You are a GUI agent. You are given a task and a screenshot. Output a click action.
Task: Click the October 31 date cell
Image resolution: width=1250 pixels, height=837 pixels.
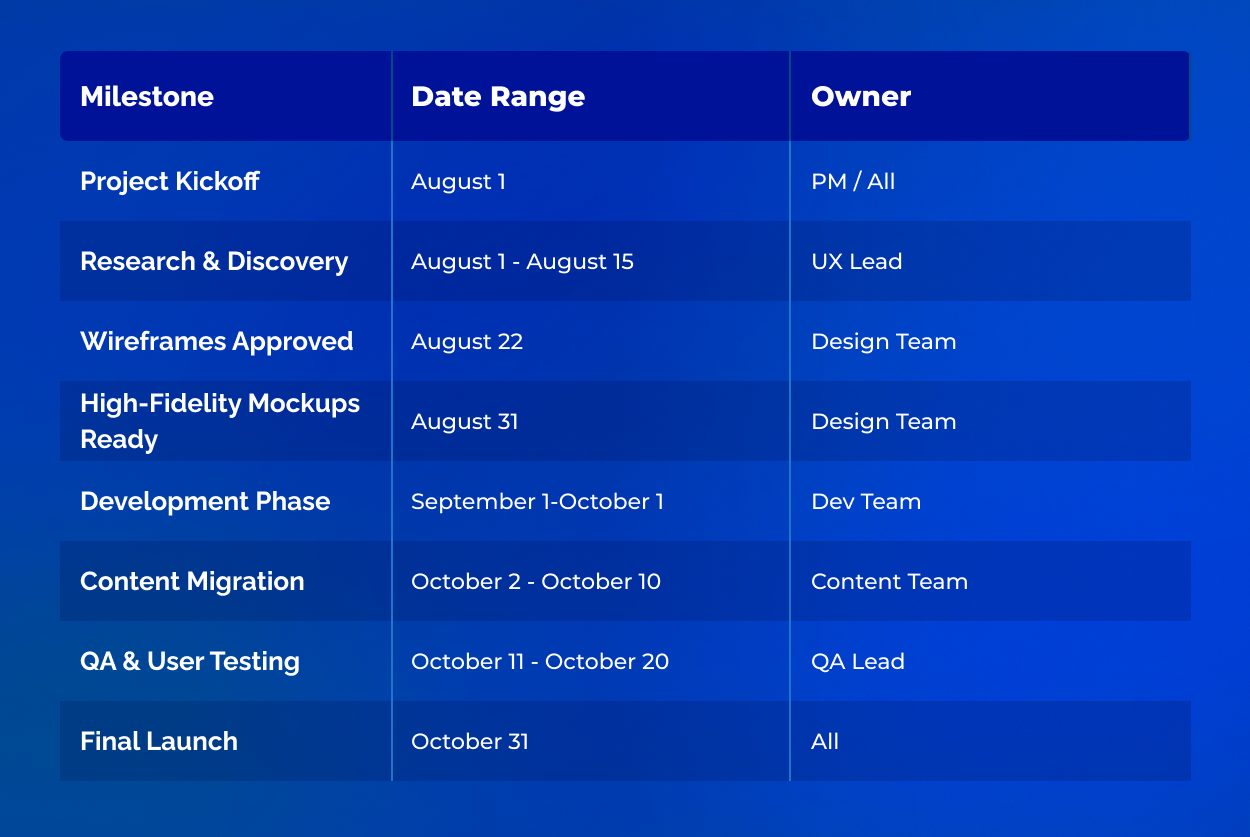[x=469, y=741]
